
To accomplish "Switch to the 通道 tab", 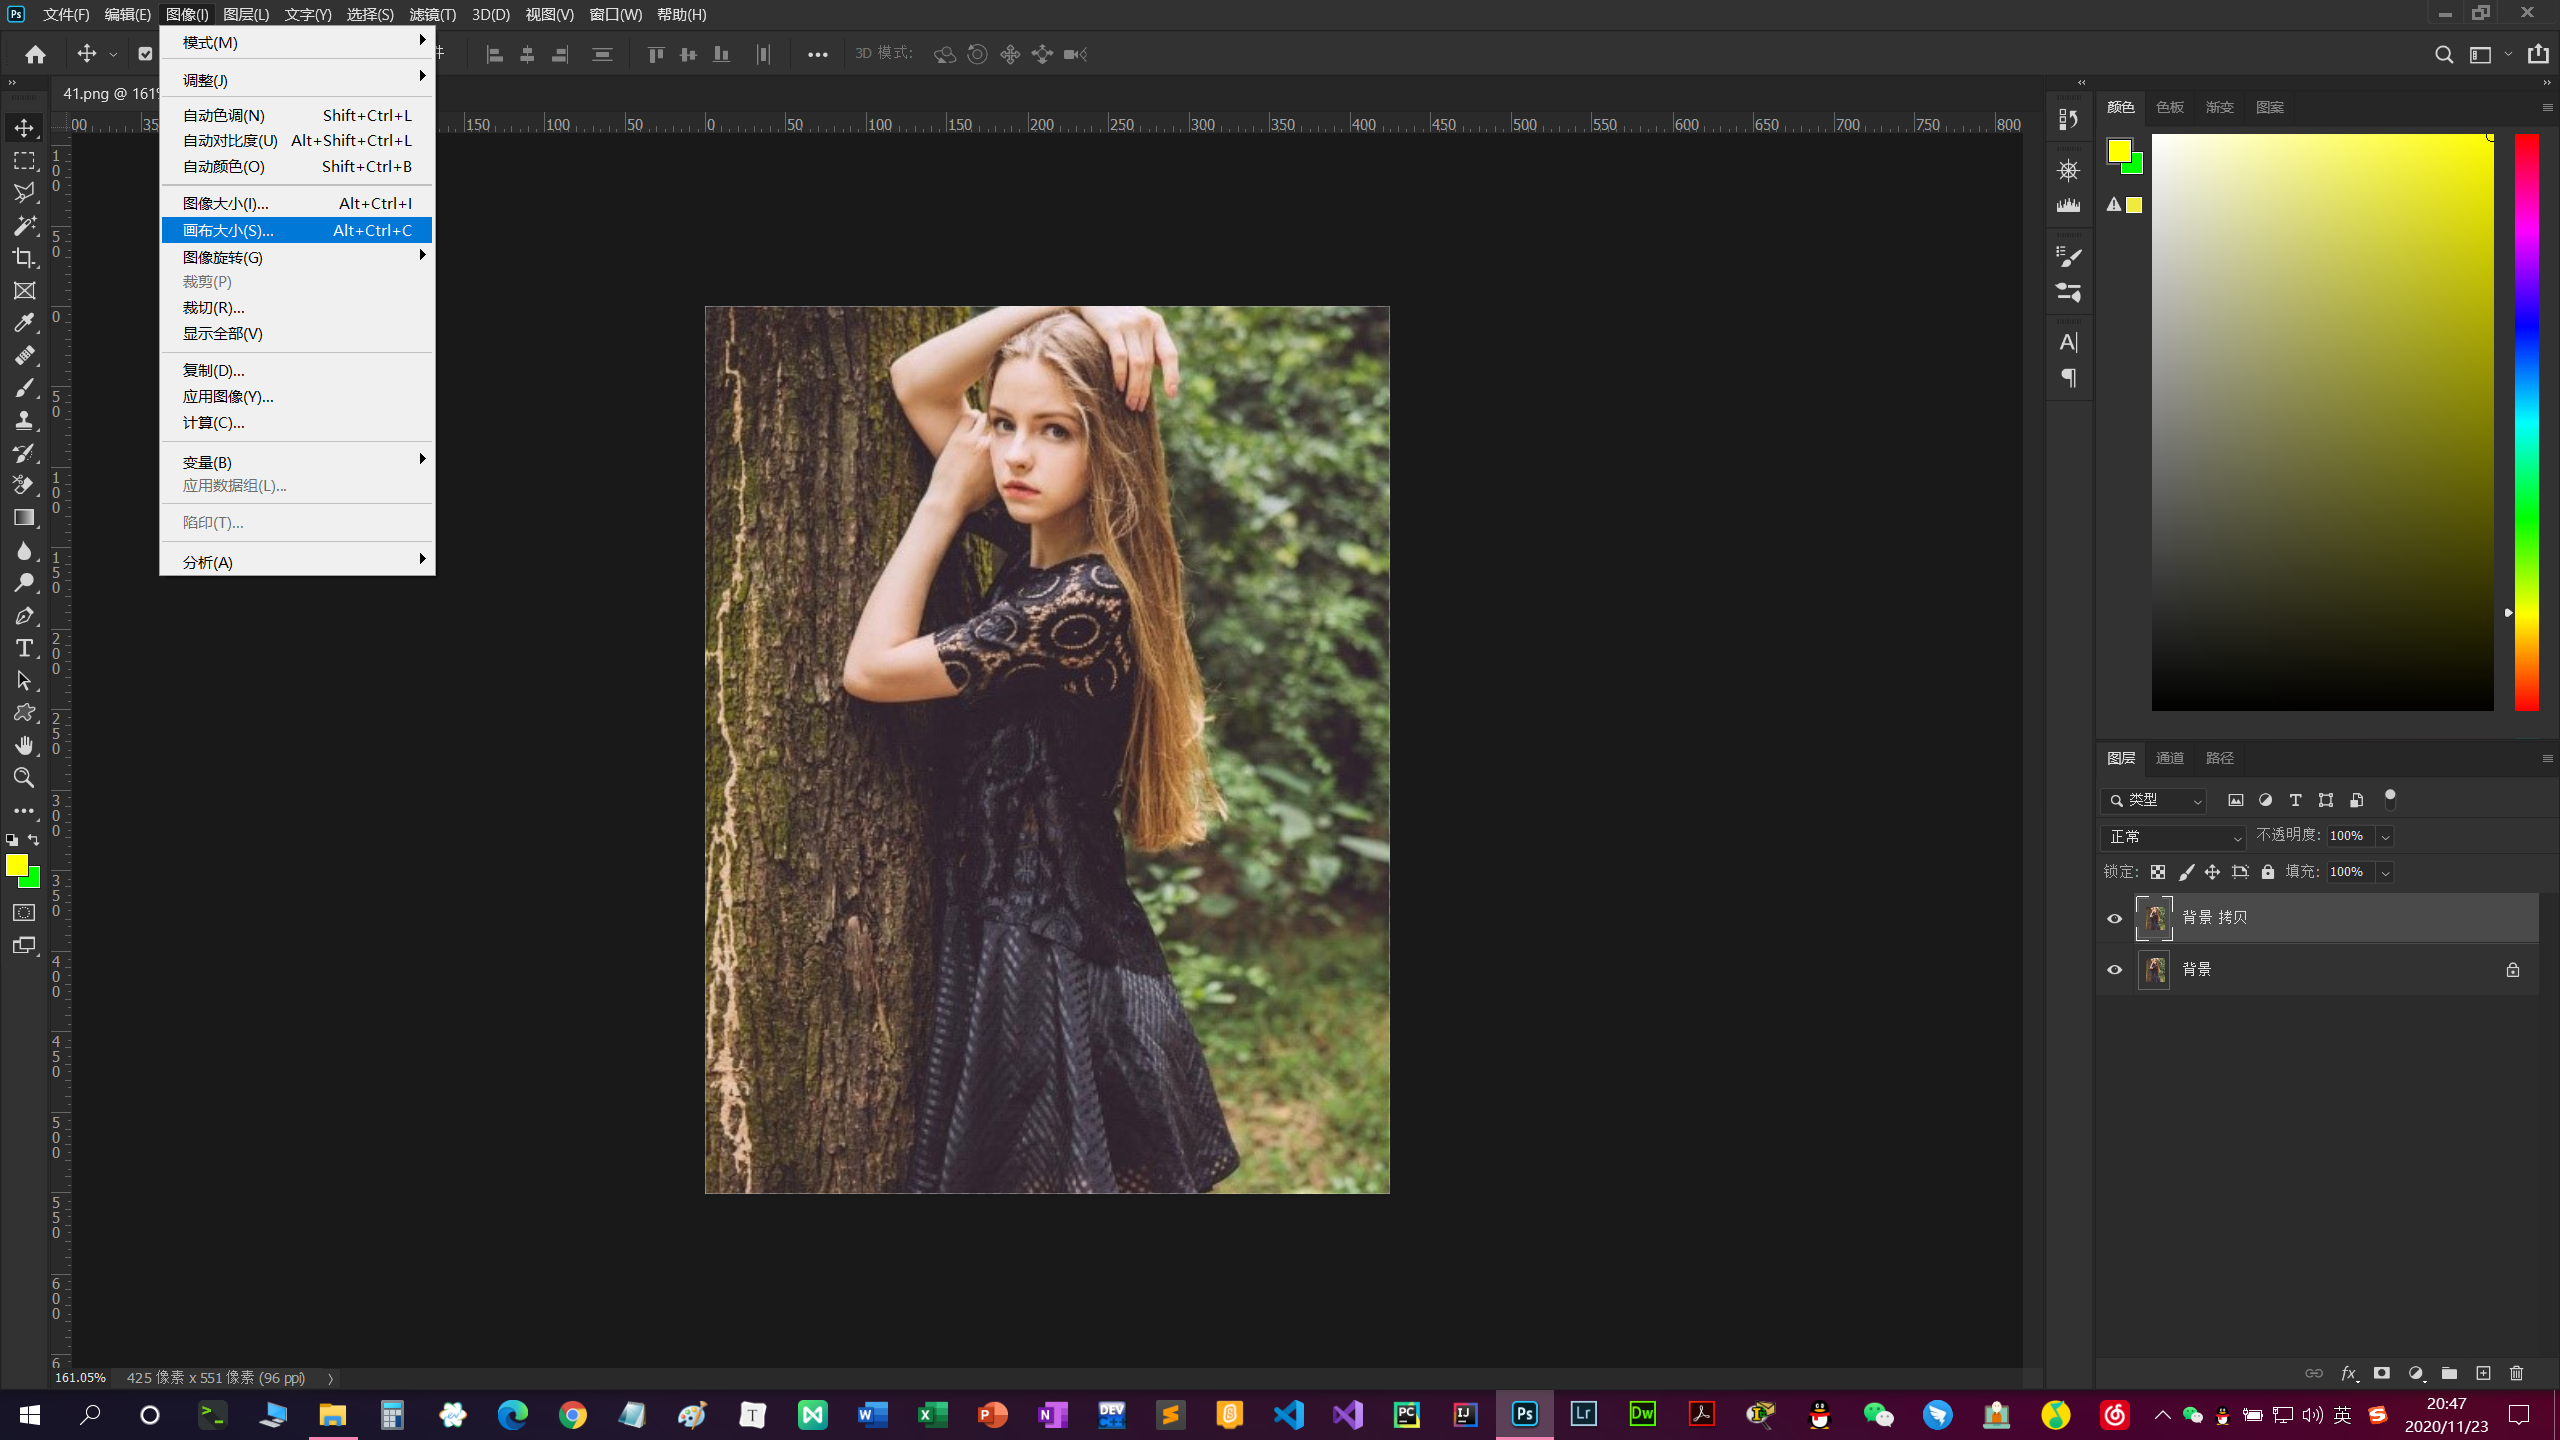I will [x=2169, y=758].
